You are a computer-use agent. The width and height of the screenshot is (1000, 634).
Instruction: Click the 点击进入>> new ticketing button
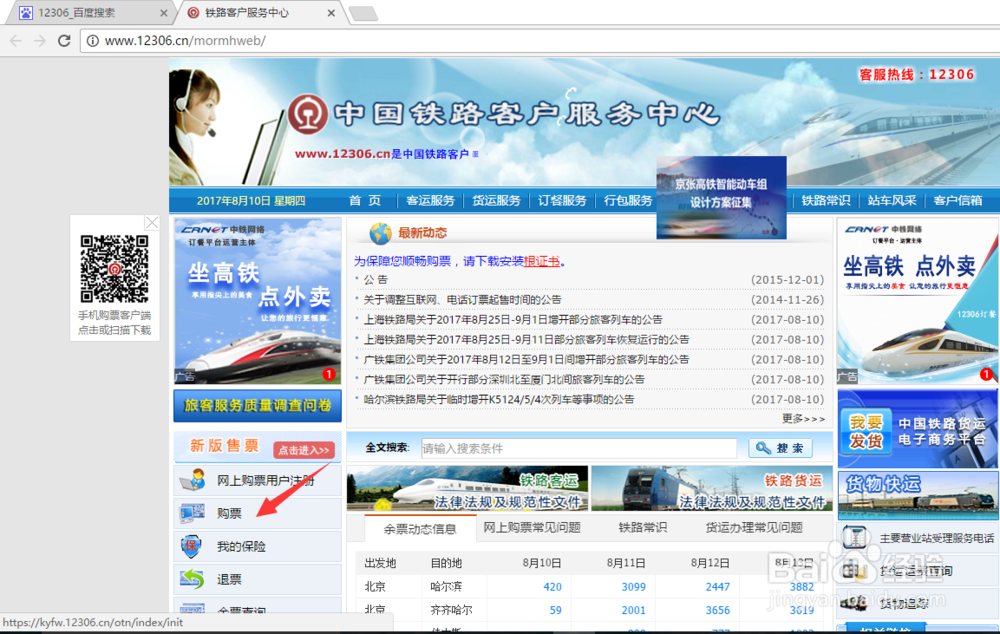pyautogui.click(x=304, y=450)
